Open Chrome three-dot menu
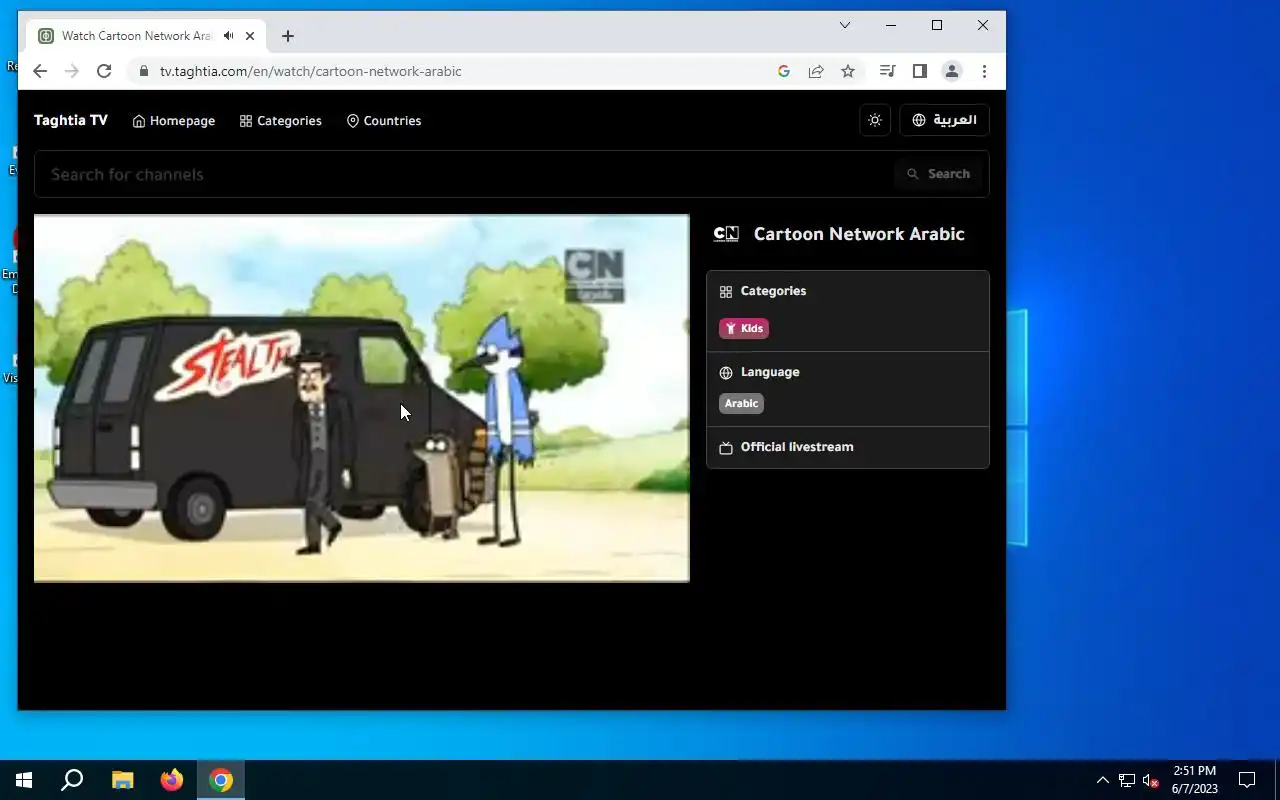This screenshot has height=800, width=1280. tap(984, 71)
